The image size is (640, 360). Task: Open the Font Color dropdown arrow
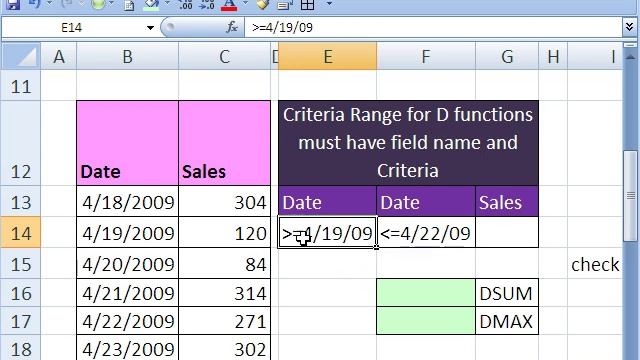pos(245,4)
